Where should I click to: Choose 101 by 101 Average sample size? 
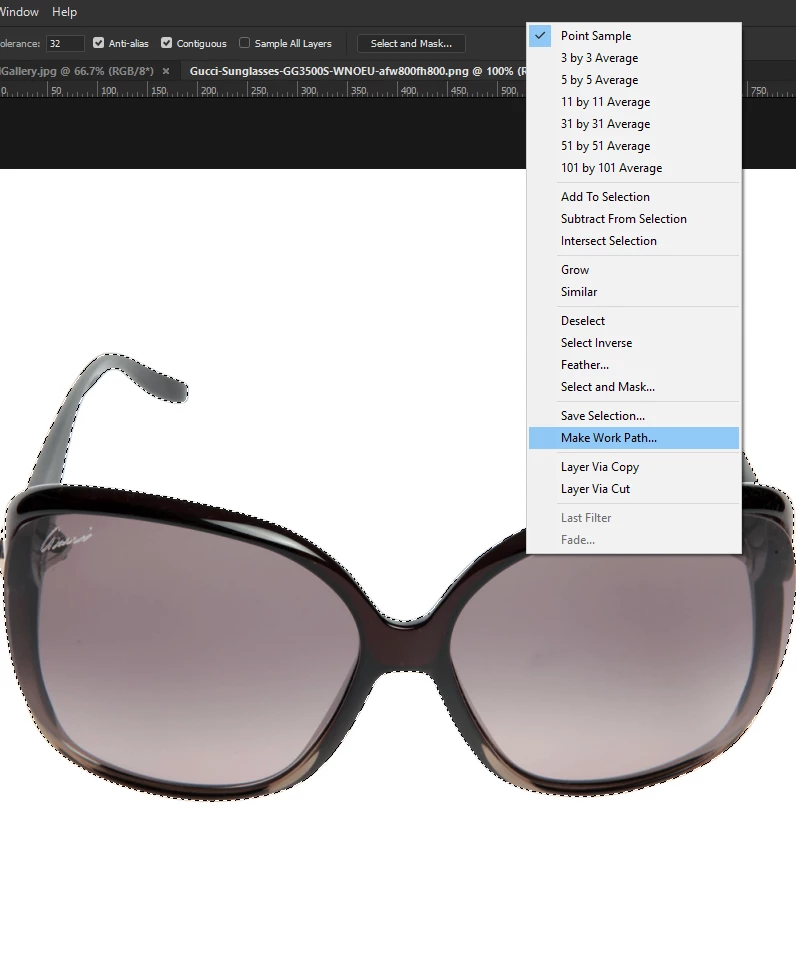[633, 168]
